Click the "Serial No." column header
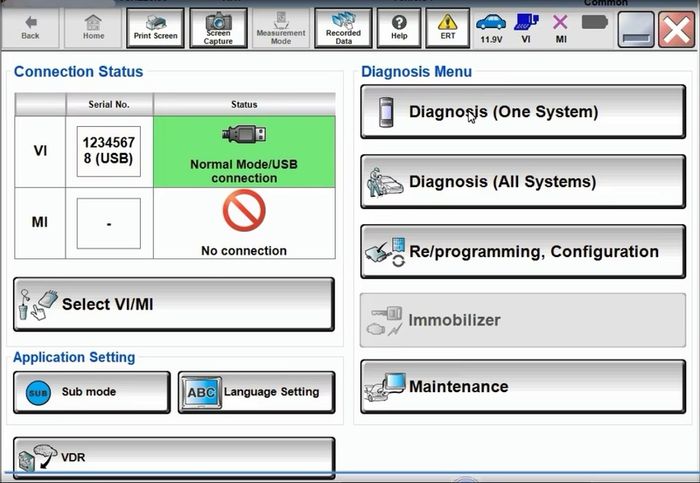The image size is (700, 483). tap(109, 104)
